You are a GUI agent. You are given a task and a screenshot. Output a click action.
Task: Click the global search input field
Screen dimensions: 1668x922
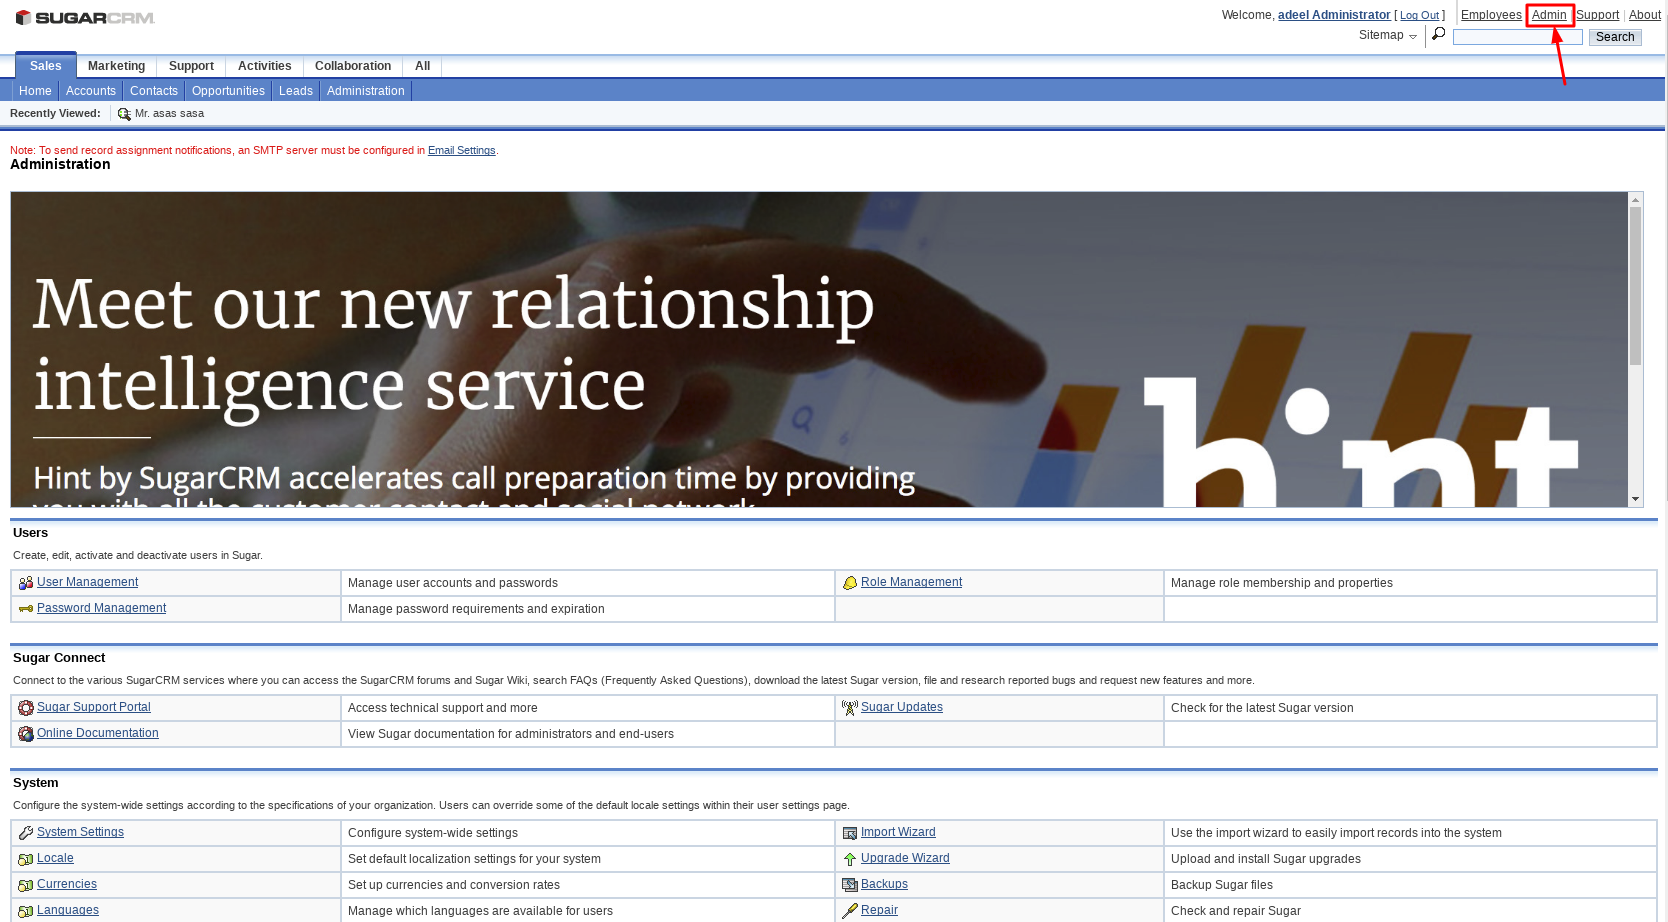coord(1518,37)
